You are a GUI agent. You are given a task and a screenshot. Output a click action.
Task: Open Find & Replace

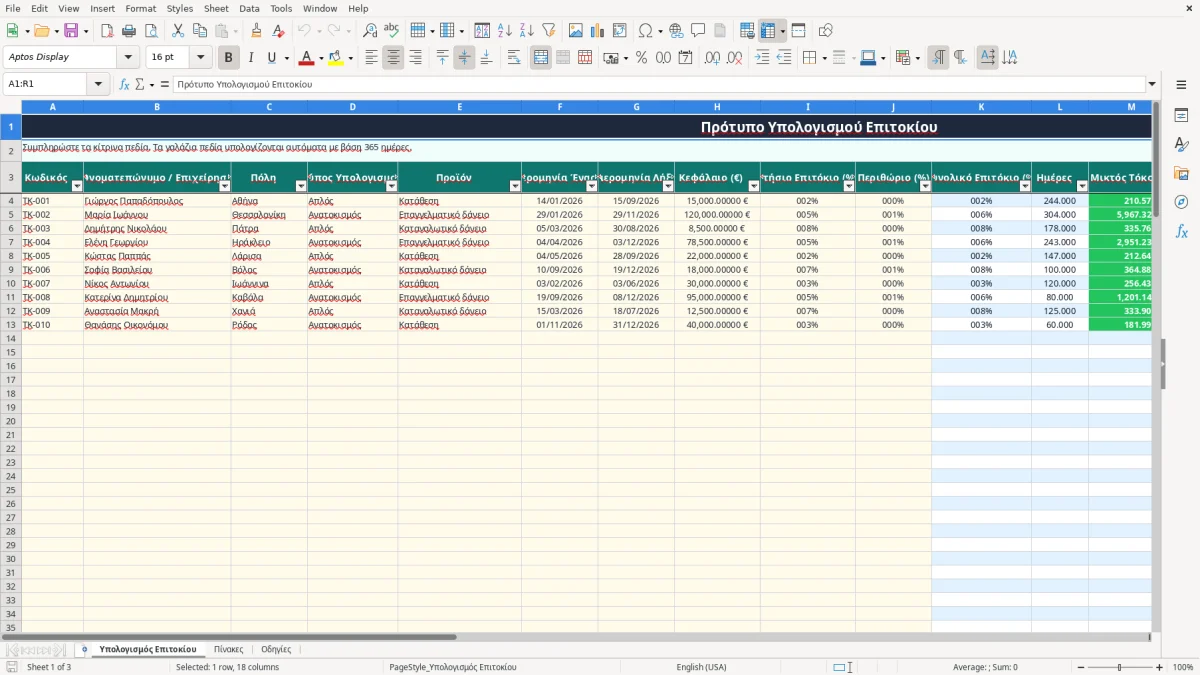pos(370,31)
